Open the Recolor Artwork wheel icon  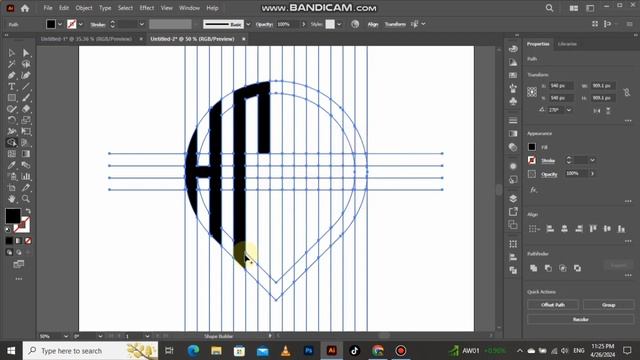pos(355,24)
